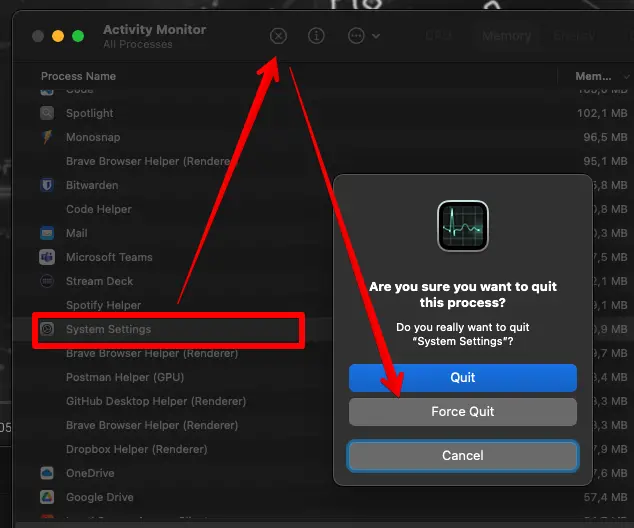
Task: Select the Bitwarden shield icon
Action: (47, 185)
